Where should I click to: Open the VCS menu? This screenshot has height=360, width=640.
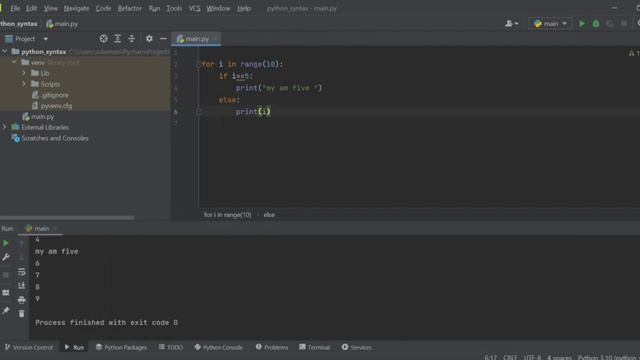(x=194, y=8)
